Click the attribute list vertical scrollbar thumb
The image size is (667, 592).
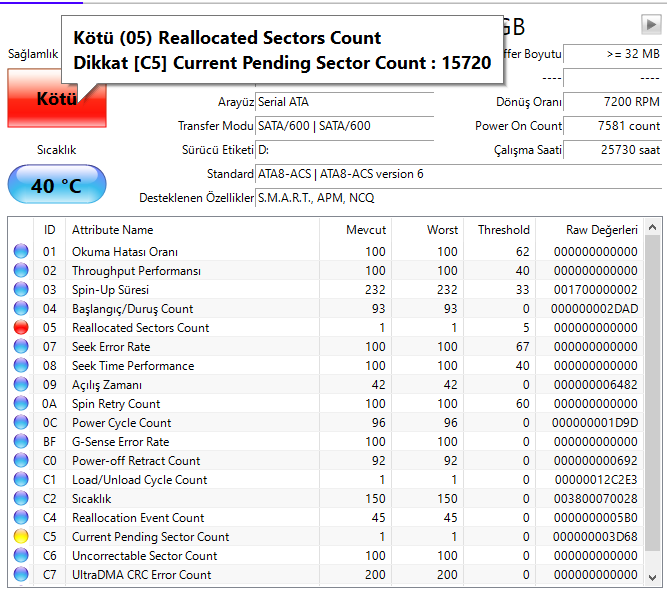tap(652, 392)
